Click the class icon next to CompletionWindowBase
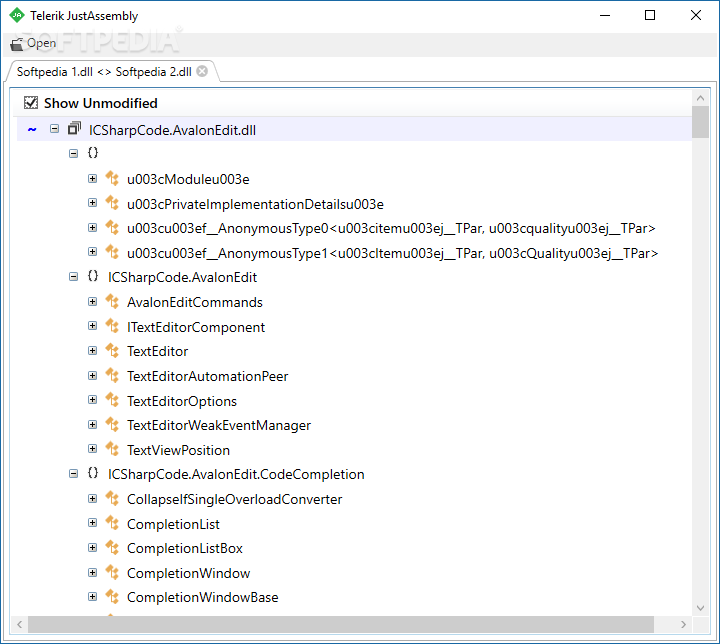This screenshot has height=644, width=720. coord(112,597)
